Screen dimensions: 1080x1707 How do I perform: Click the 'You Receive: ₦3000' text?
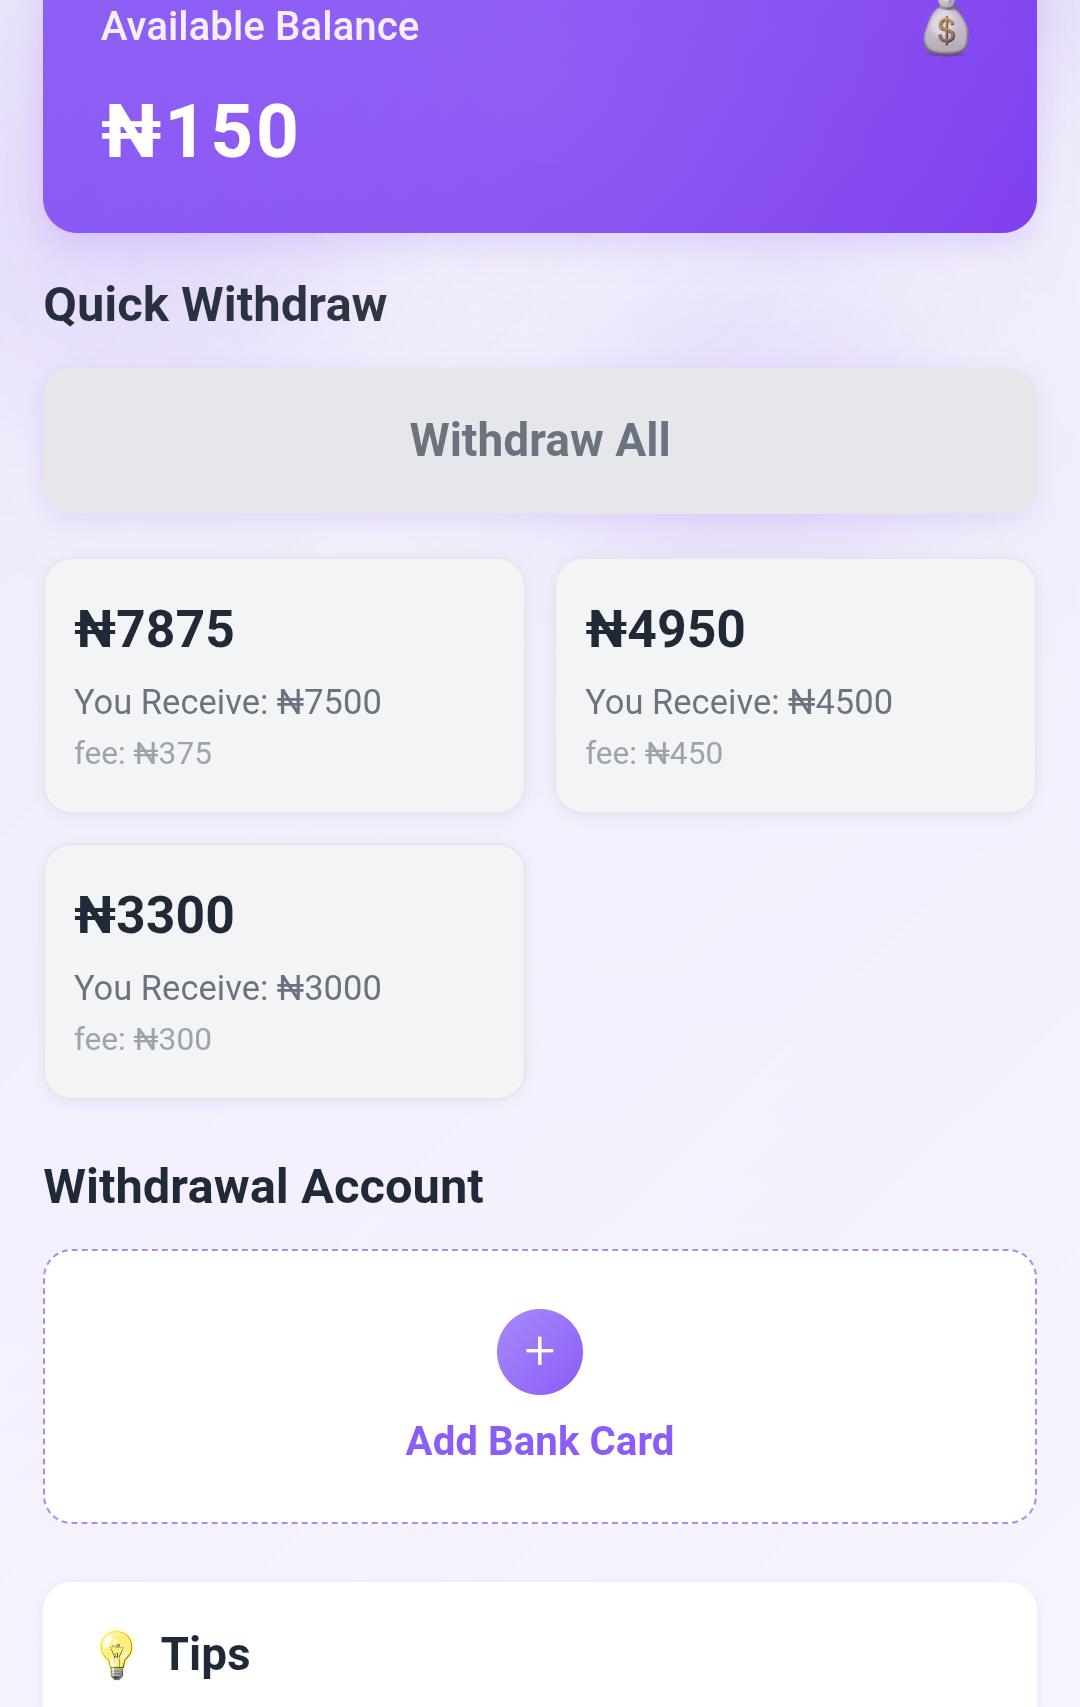(228, 988)
